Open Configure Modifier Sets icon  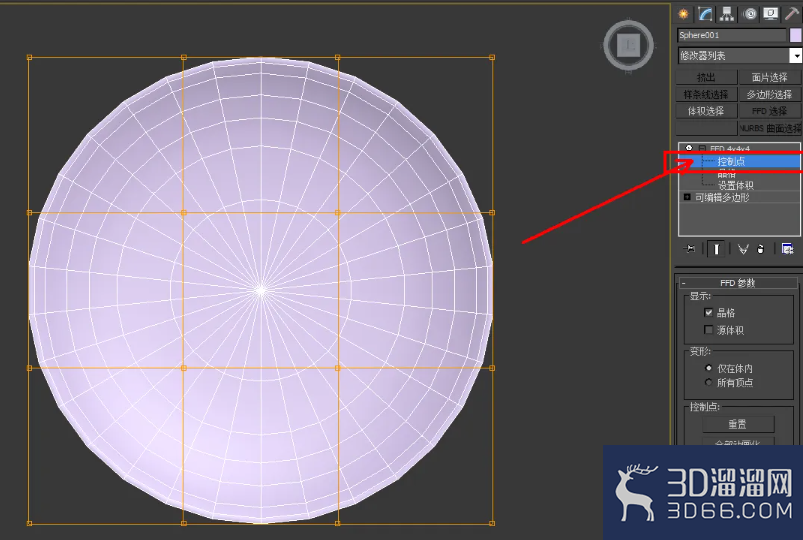click(787, 249)
